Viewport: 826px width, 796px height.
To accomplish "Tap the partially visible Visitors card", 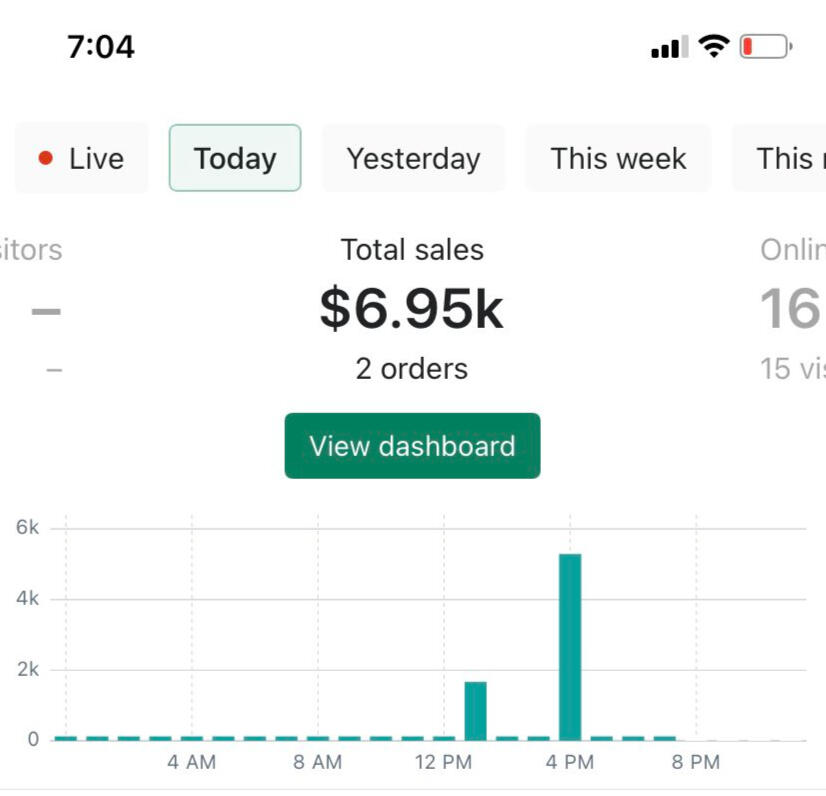I will click(35, 308).
